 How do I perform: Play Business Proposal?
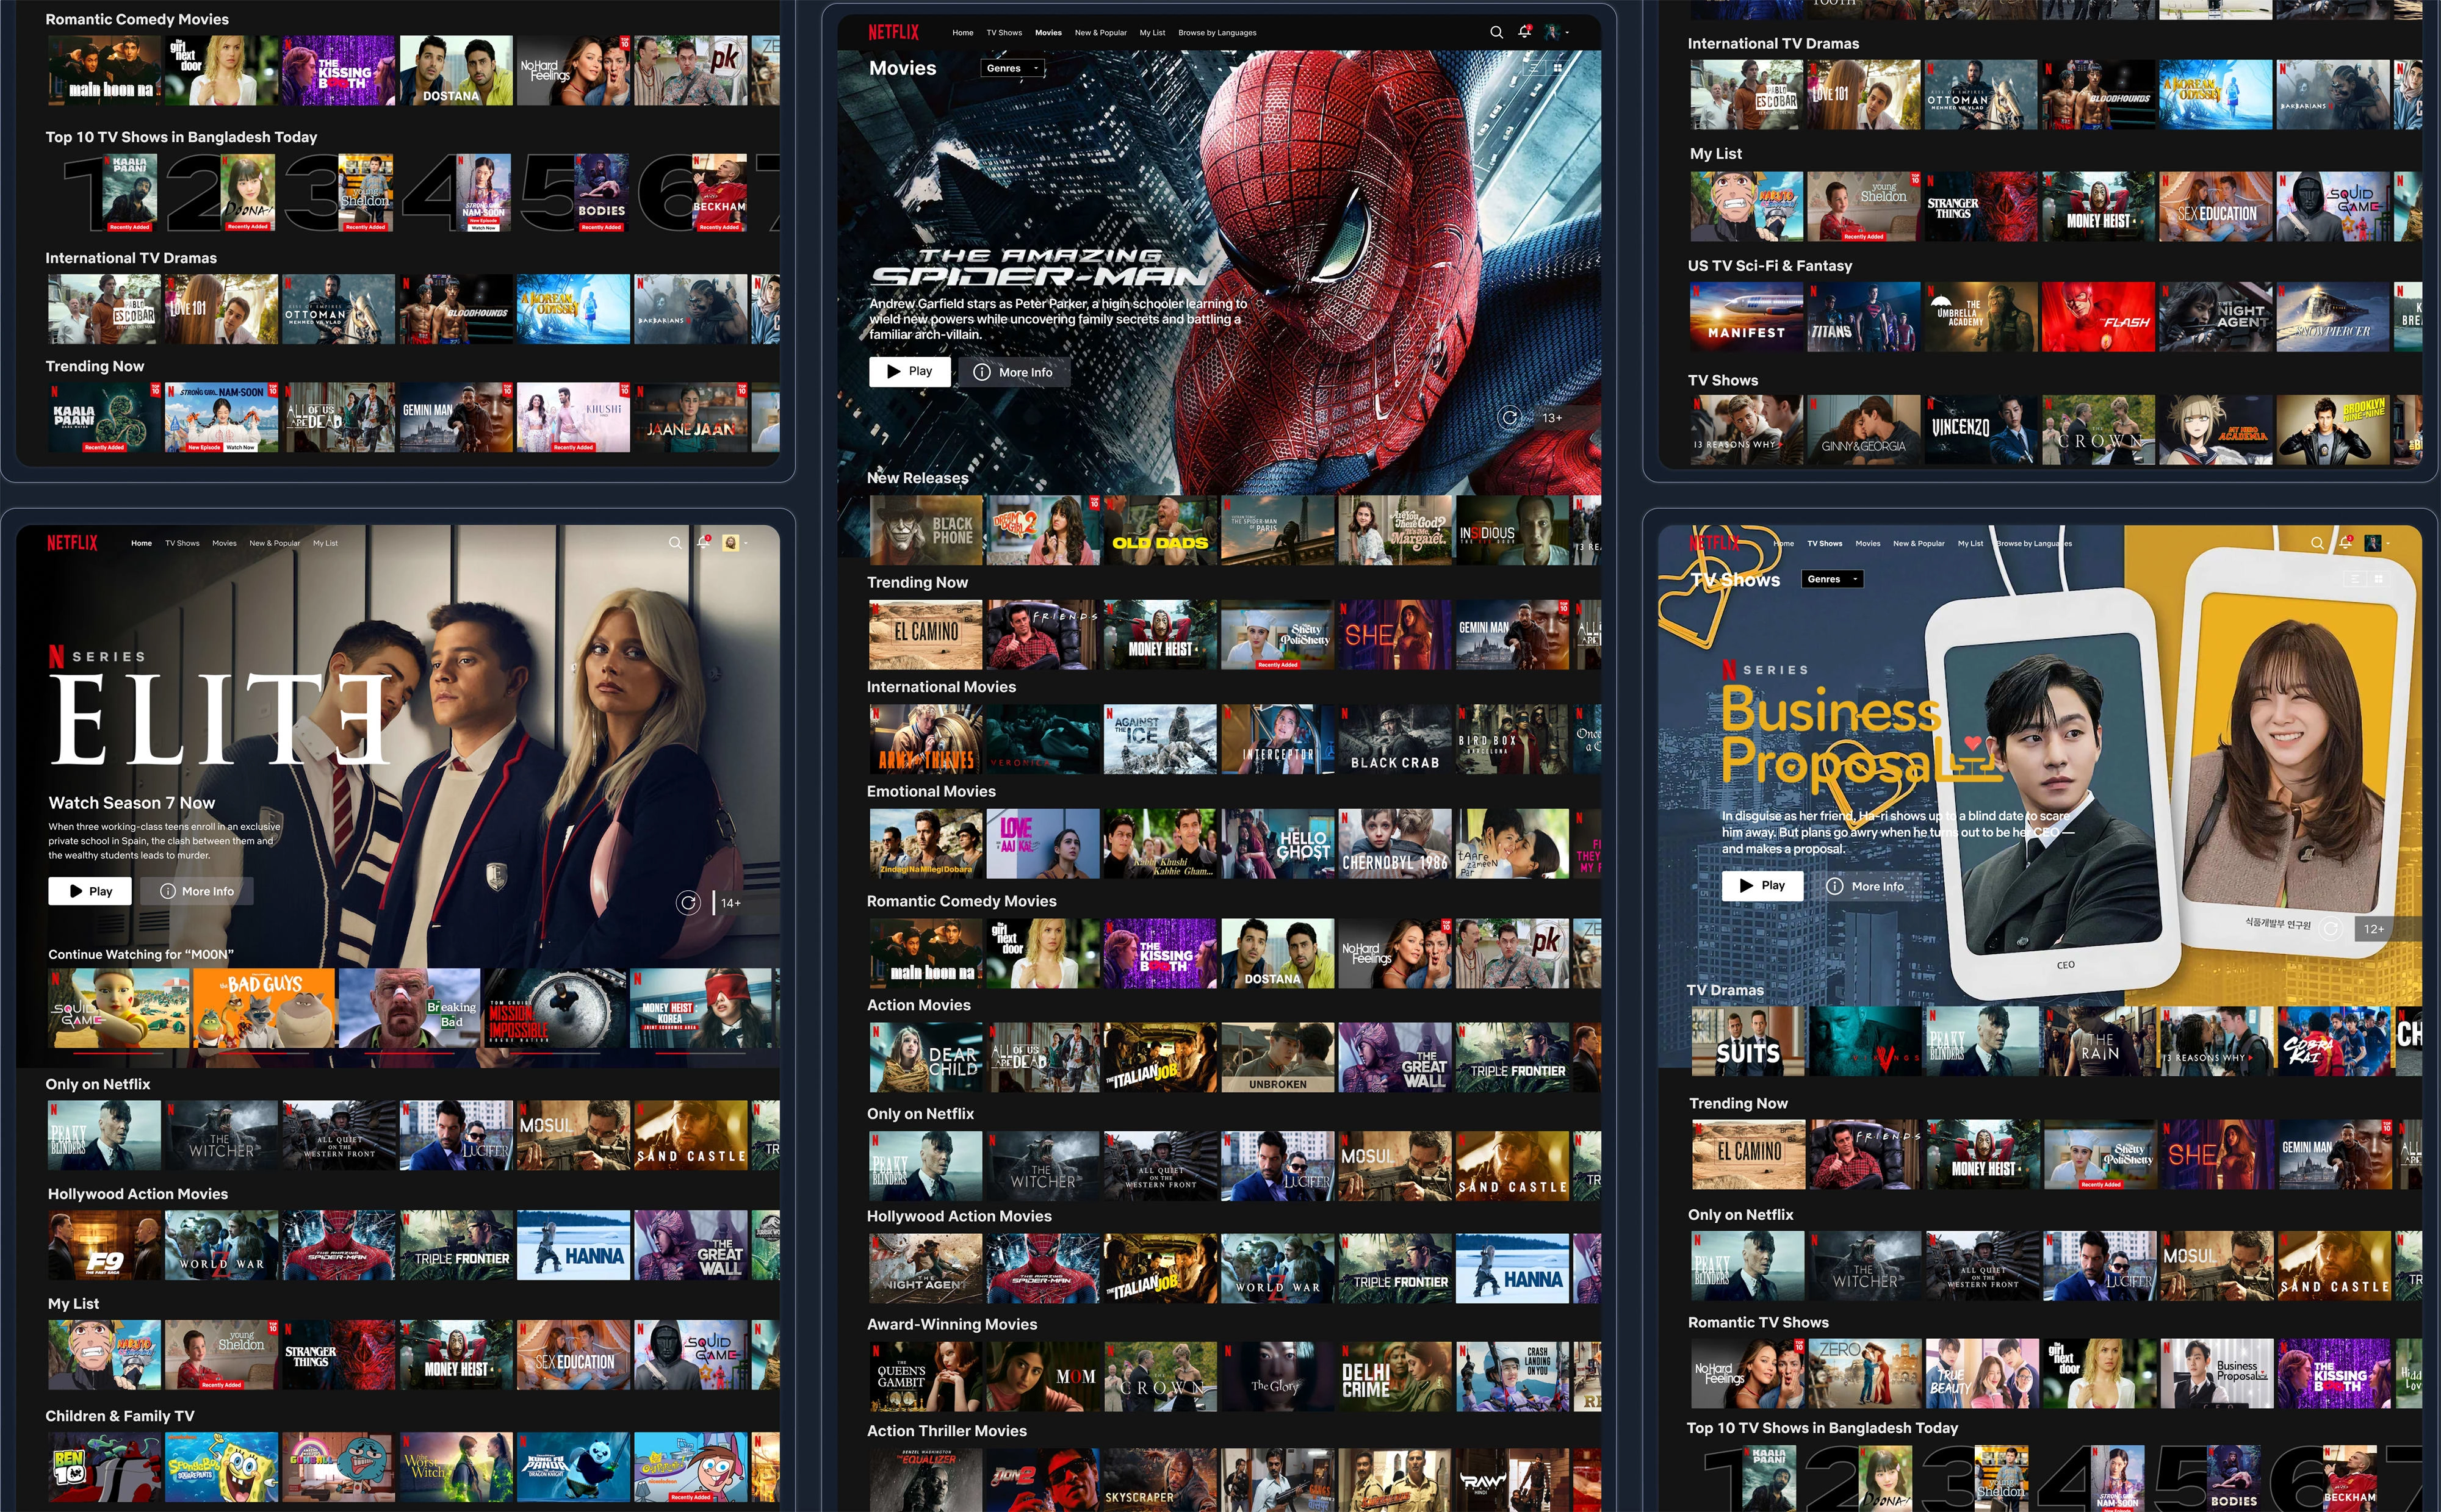tap(1762, 885)
